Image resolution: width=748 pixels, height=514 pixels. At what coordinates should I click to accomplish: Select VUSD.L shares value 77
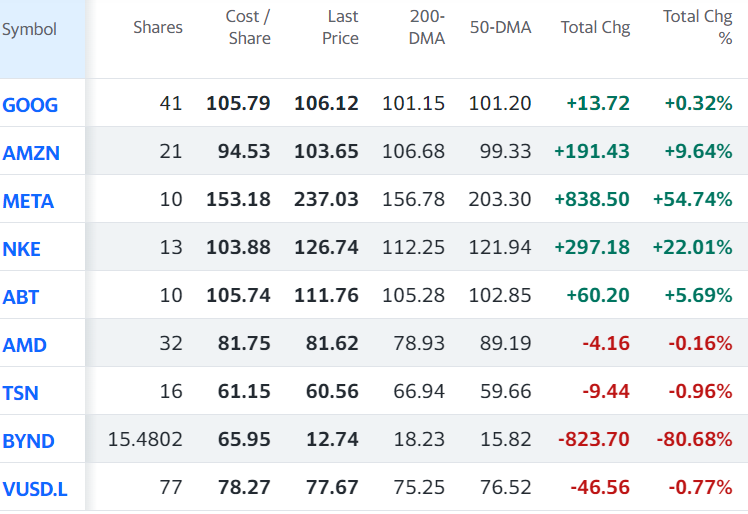pyautogui.click(x=171, y=488)
